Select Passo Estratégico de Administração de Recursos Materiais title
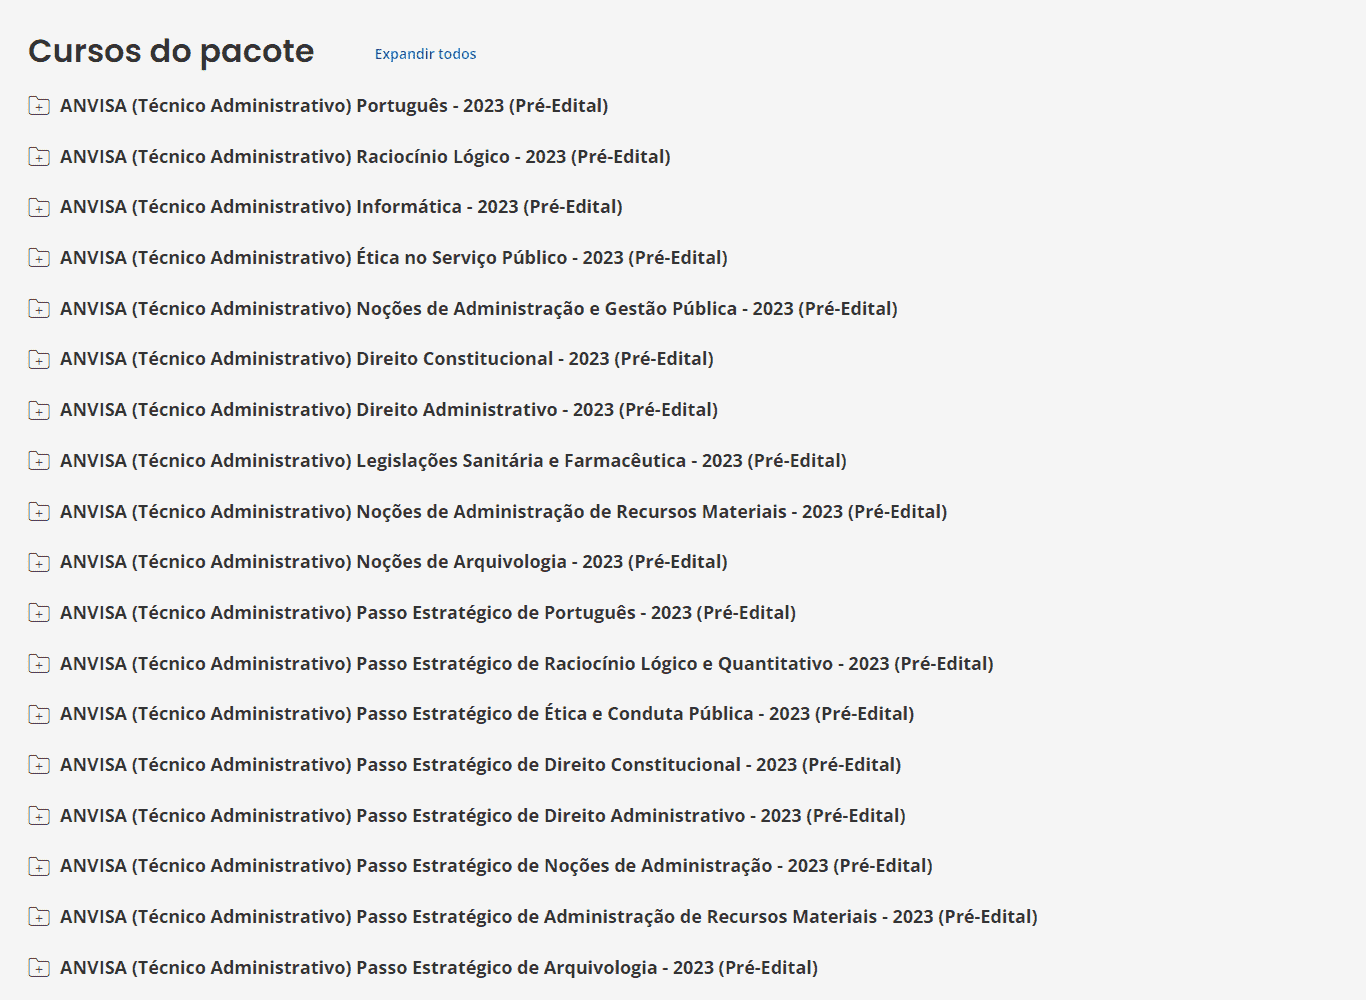The image size is (1366, 1000). (549, 917)
